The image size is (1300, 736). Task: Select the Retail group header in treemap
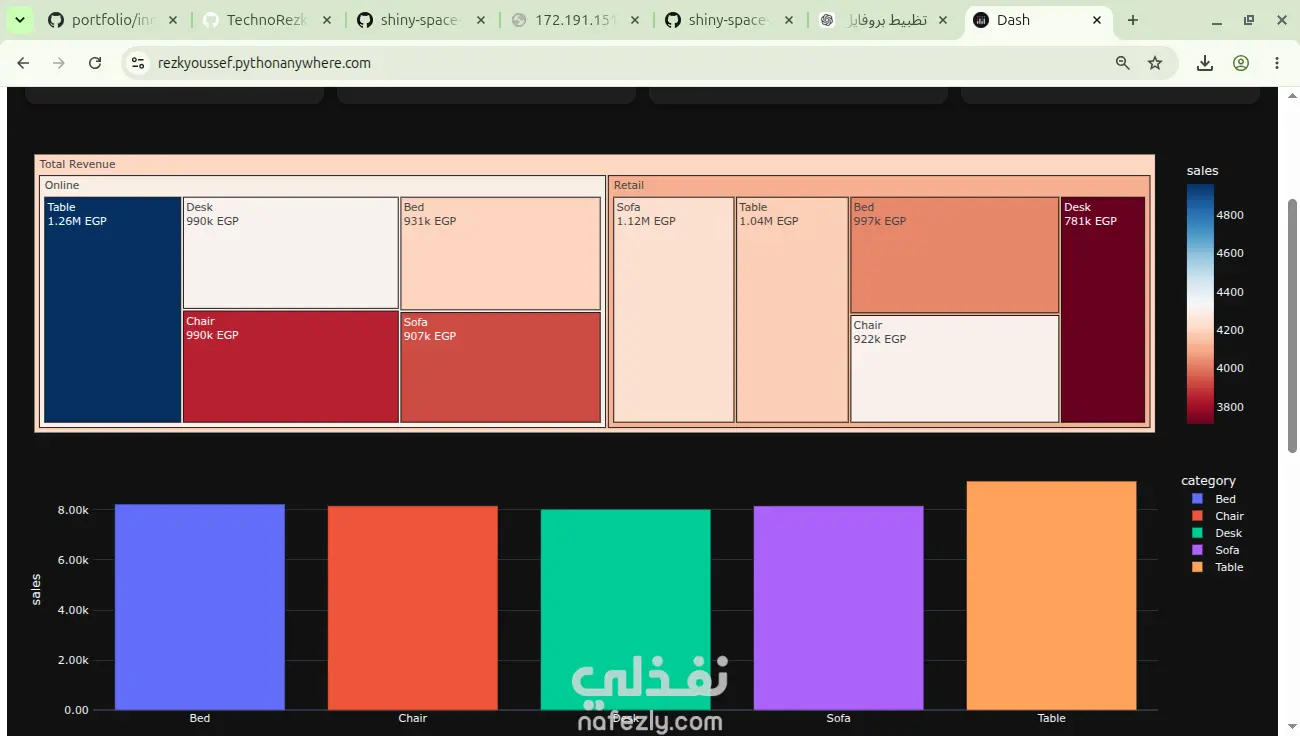(879, 185)
